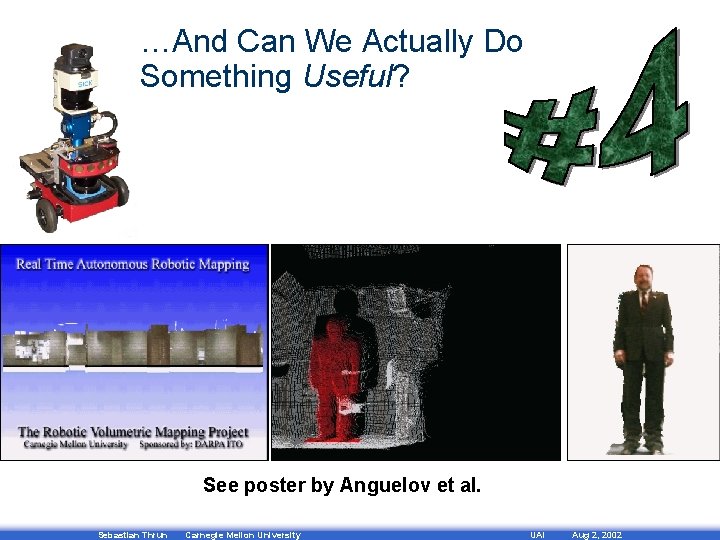The image size is (720, 540).
Task: Click the date 'Aug 2, 2002' in footer
Action: pyautogui.click(x=597, y=535)
